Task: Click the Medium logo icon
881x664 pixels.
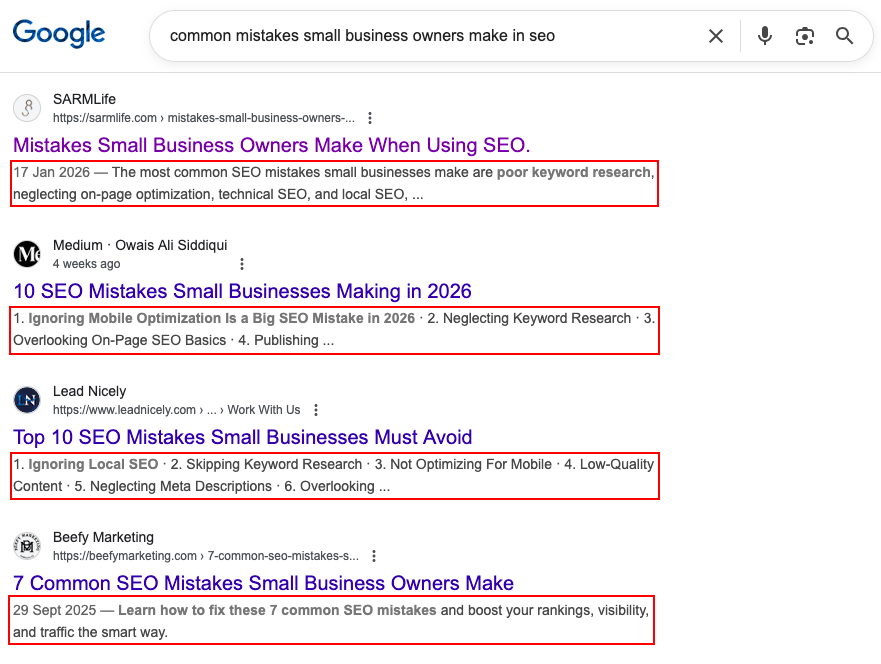Action: (27, 254)
